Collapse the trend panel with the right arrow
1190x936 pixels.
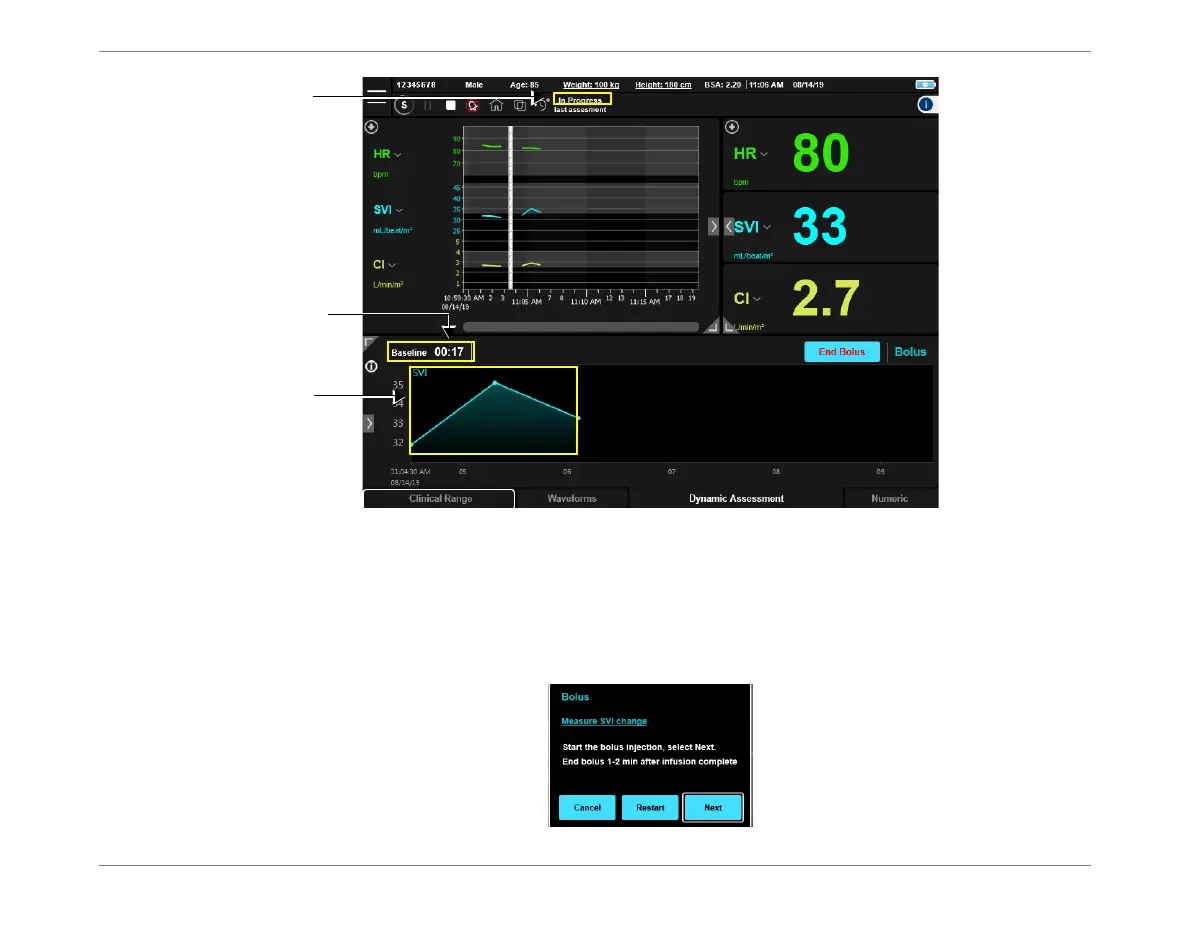(713, 226)
